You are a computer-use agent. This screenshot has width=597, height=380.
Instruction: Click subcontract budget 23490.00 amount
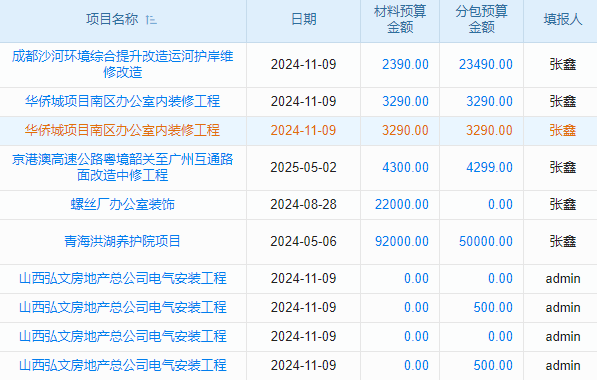(x=486, y=64)
